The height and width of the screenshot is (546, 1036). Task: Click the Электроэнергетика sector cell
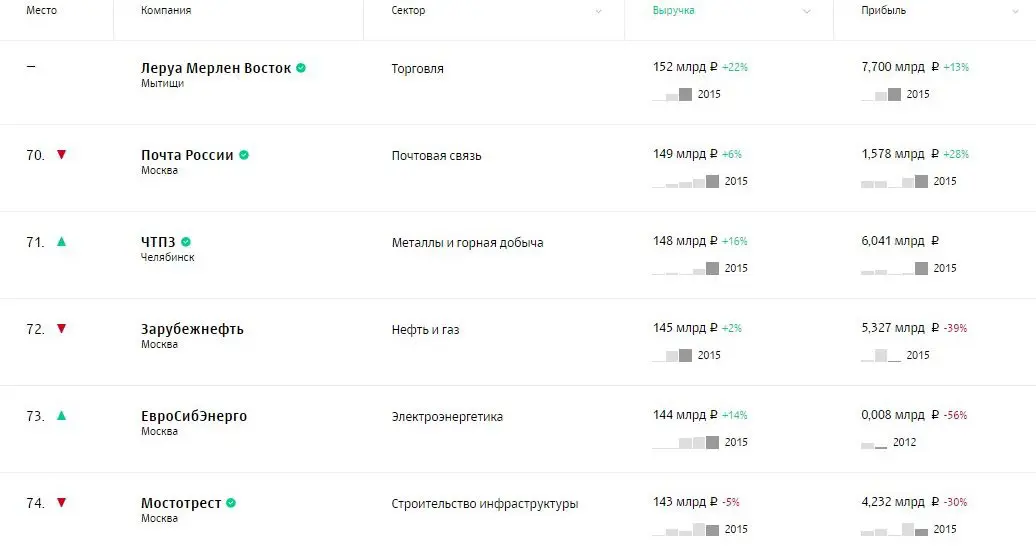point(447,417)
